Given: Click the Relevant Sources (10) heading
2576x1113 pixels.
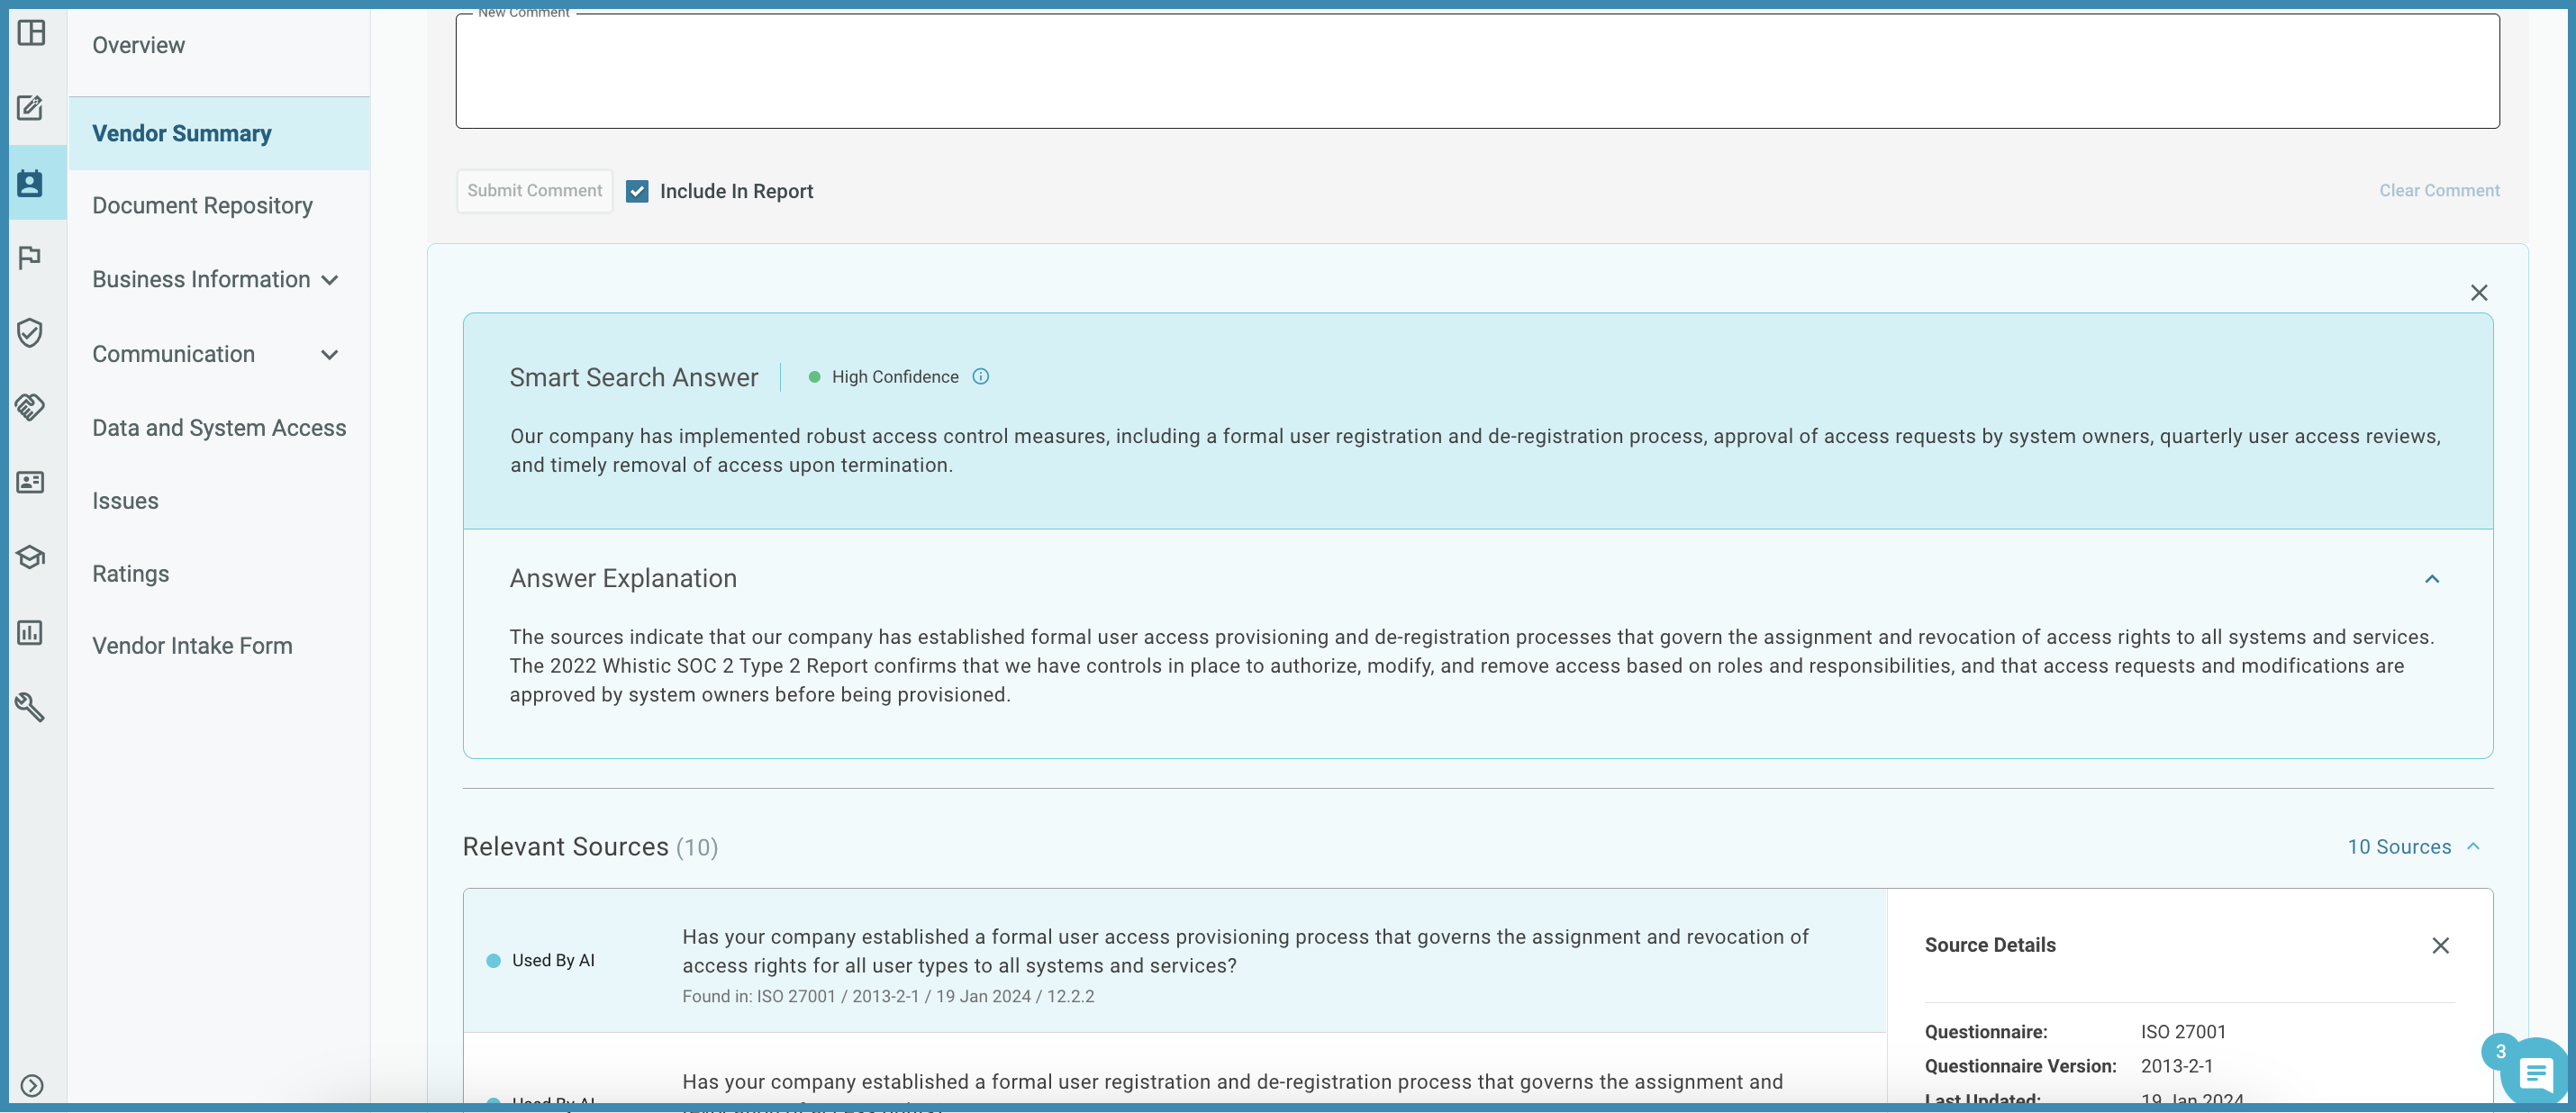Looking at the screenshot, I should [590, 848].
